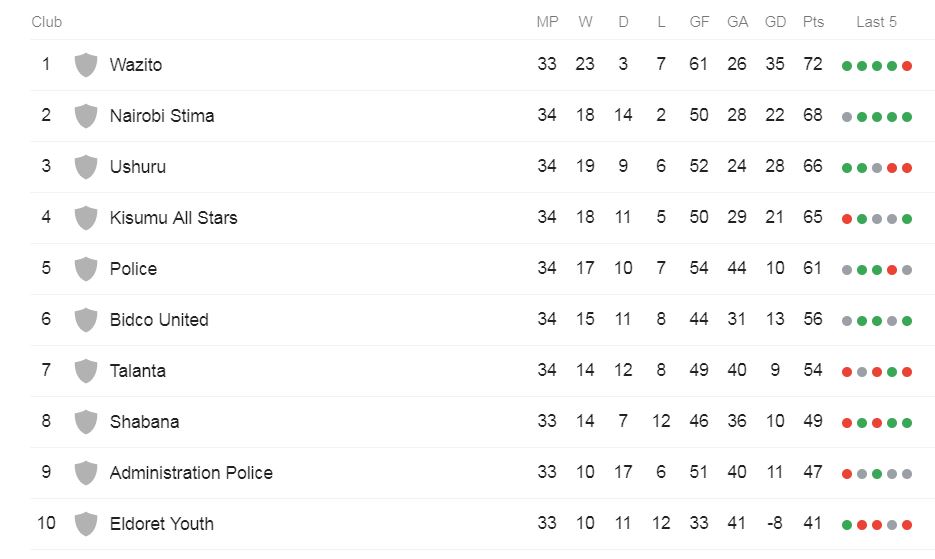The image size is (935, 559).
Task: Click the GD column header
Action: (x=775, y=22)
